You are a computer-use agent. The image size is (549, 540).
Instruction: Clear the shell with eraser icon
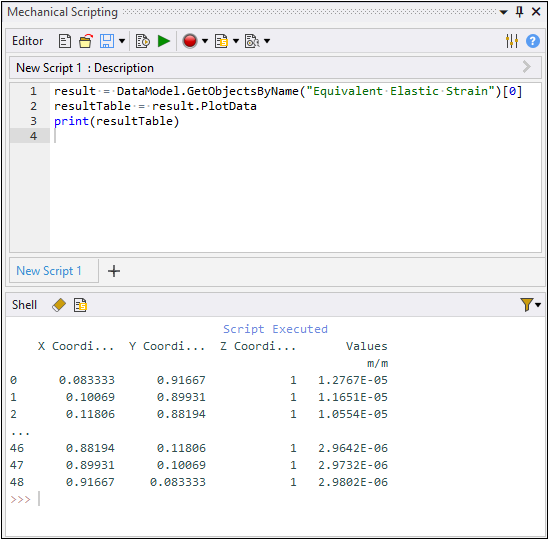coord(59,305)
